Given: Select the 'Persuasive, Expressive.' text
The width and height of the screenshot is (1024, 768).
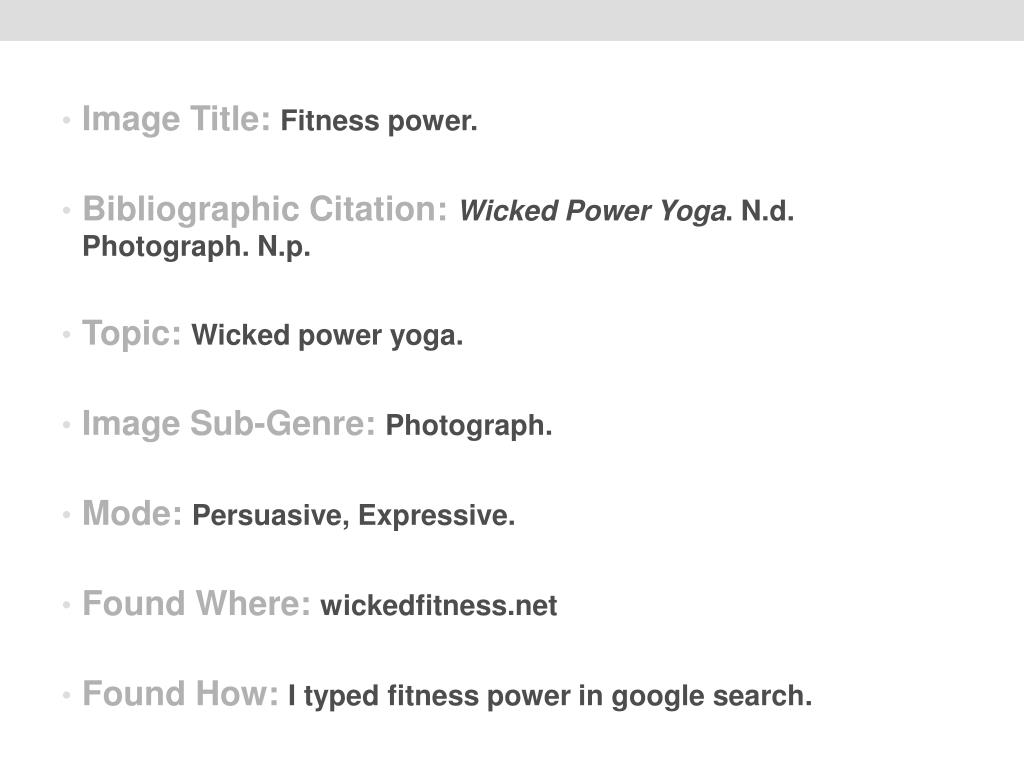Looking at the screenshot, I should [353, 516].
